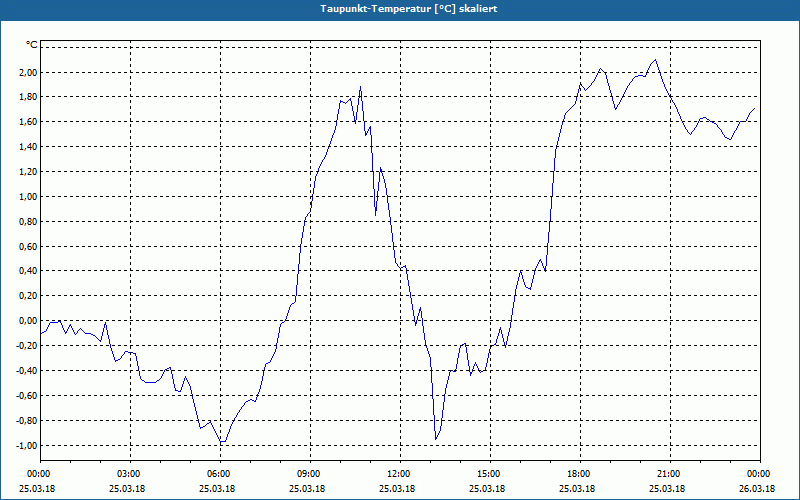Screen dimensions: 800x500
Task: Click the 21:00 time label
Action: [669, 474]
